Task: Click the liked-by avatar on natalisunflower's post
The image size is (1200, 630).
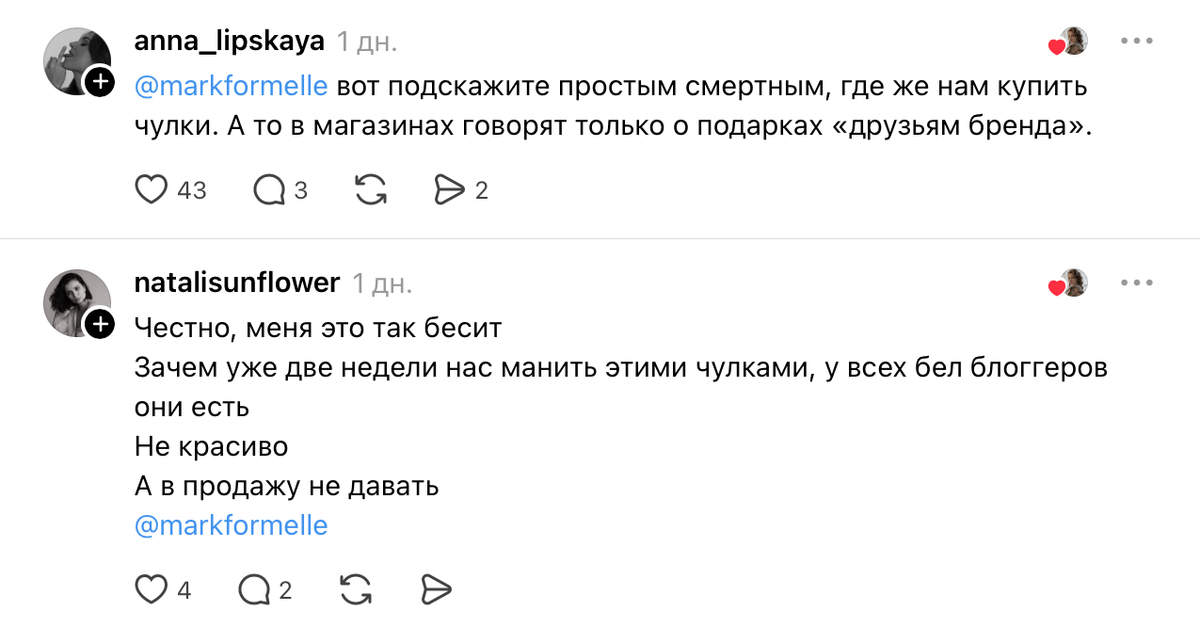Action: pyautogui.click(x=1071, y=284)
